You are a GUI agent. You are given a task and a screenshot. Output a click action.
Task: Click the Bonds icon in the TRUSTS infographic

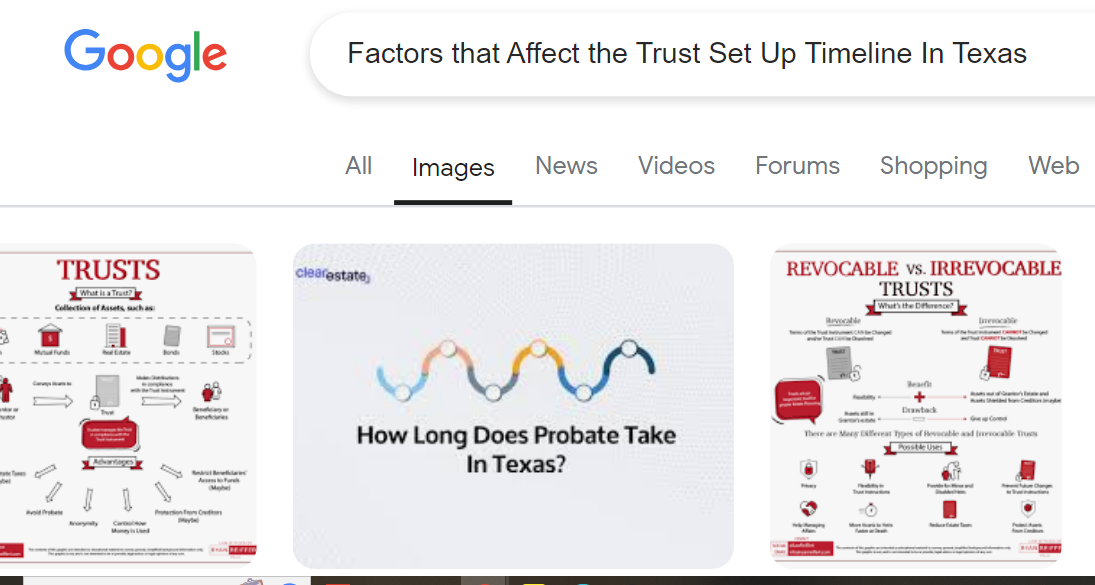[x=171, y=335]
